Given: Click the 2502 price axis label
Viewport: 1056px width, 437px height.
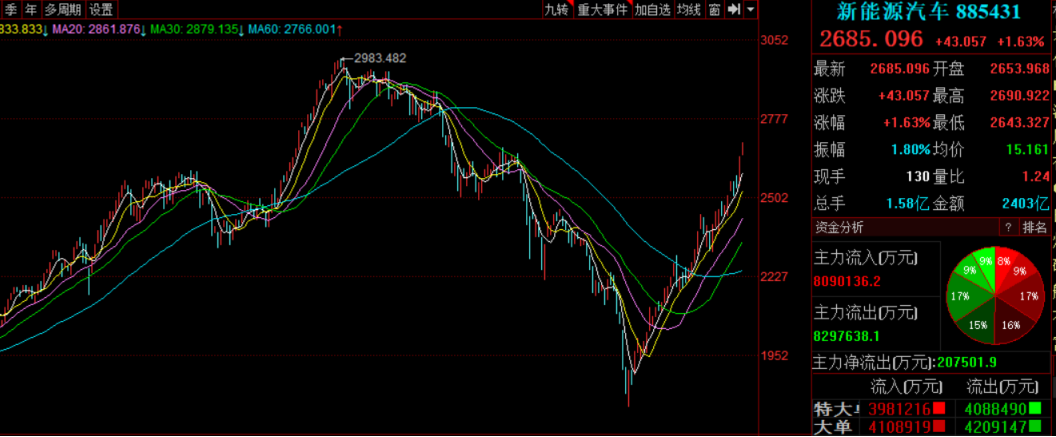Looking at the screenshot, I should pyautogui.click(x=774, y=197).
